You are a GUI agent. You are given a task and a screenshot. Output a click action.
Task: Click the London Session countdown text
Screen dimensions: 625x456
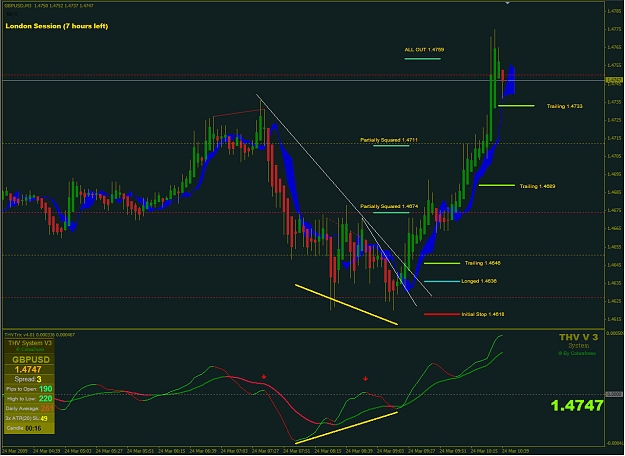pyautogui.click(x=57, y=26)
